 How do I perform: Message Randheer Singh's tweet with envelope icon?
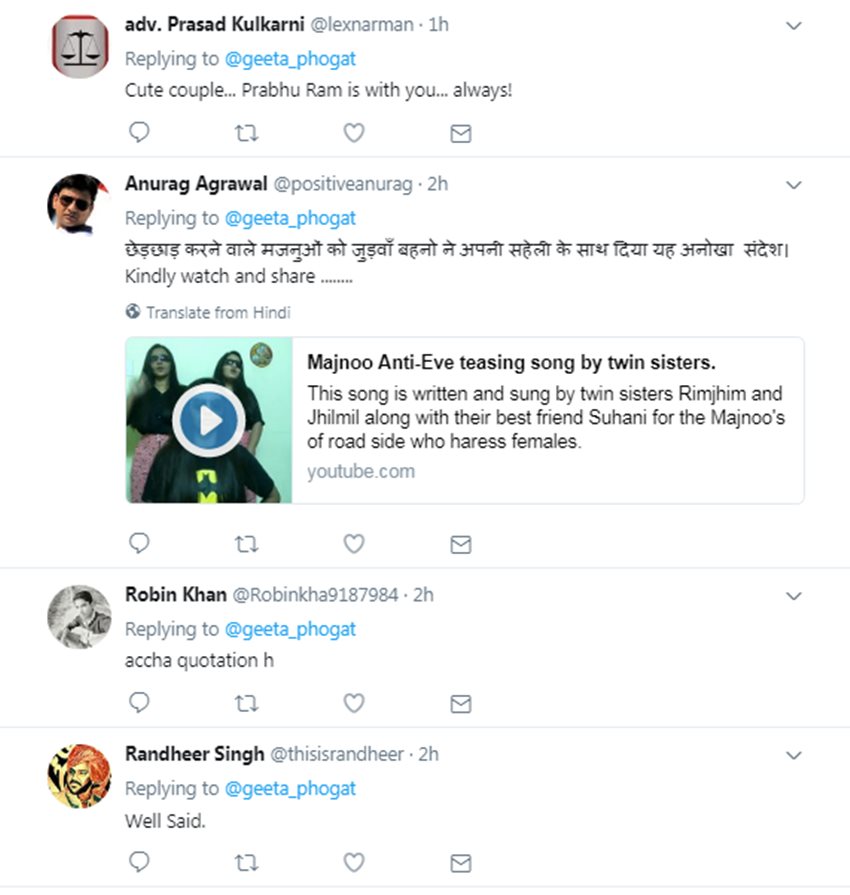[460, 861]
